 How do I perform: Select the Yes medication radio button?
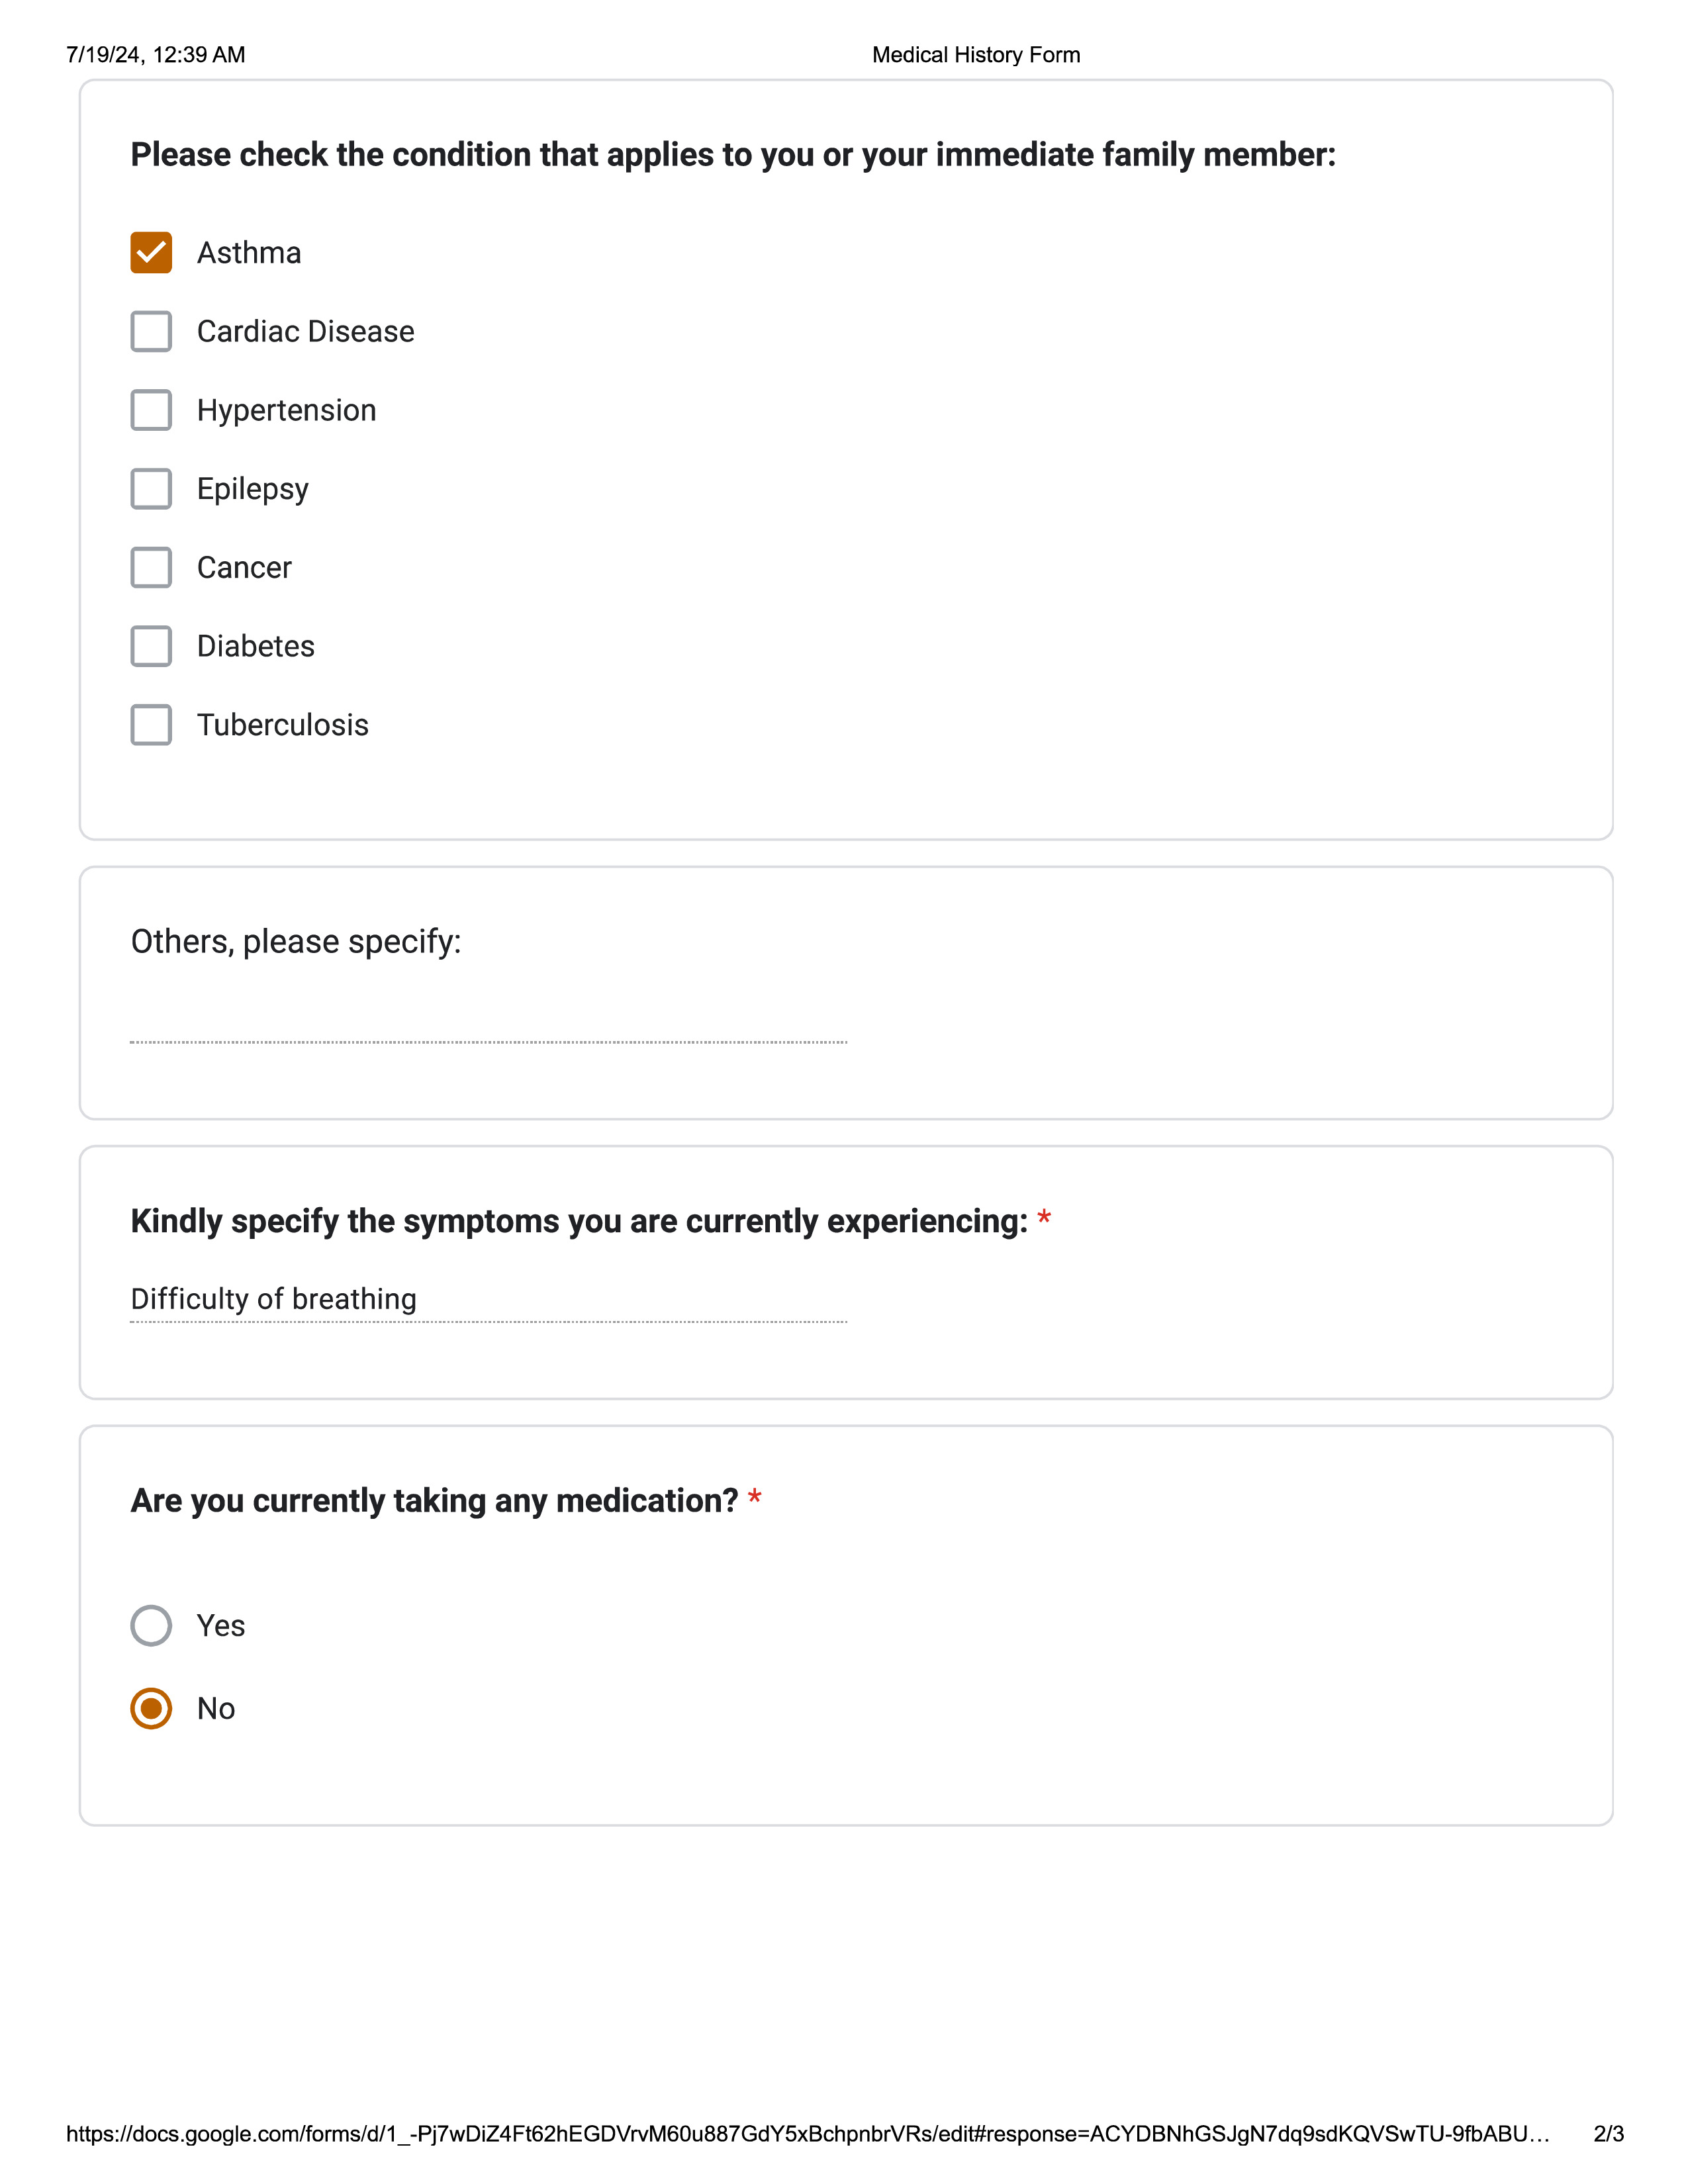pos(151,1625)
